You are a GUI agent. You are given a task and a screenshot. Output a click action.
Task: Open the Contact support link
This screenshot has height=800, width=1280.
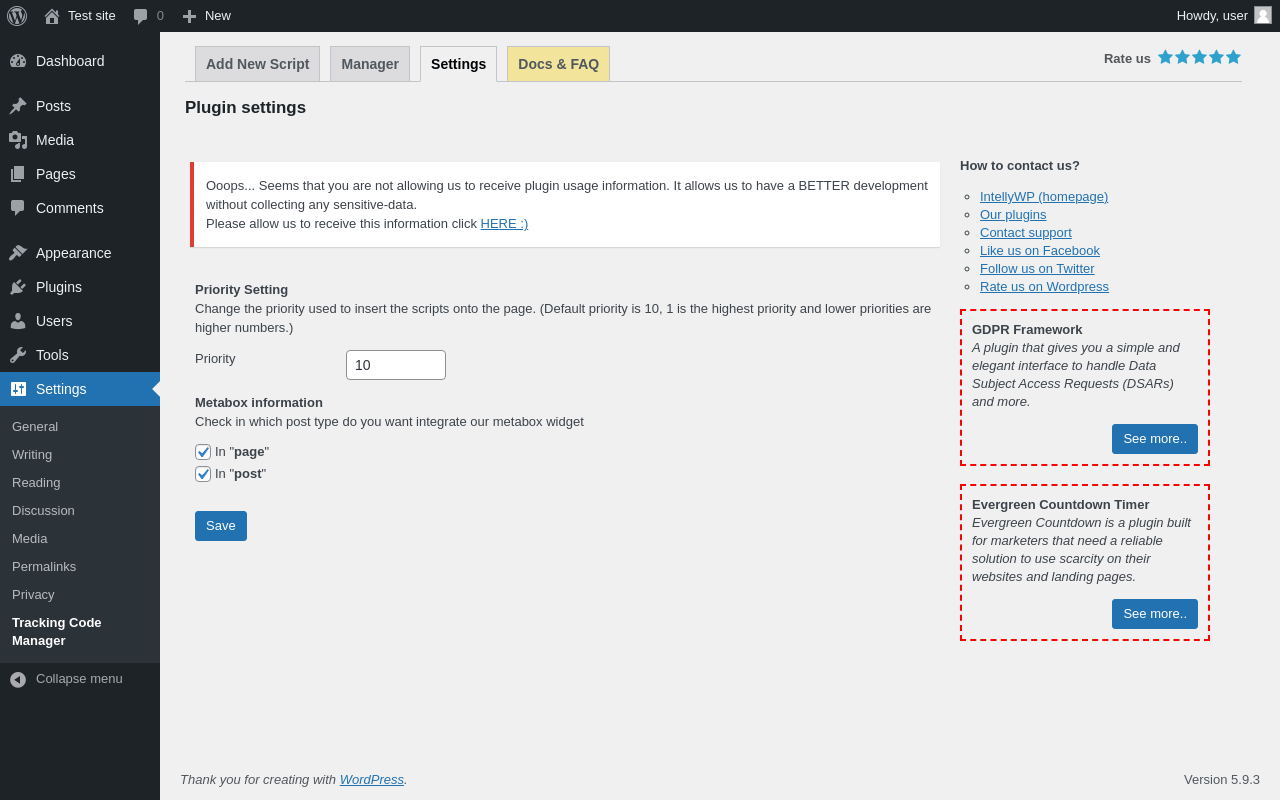coord(1026,233)
